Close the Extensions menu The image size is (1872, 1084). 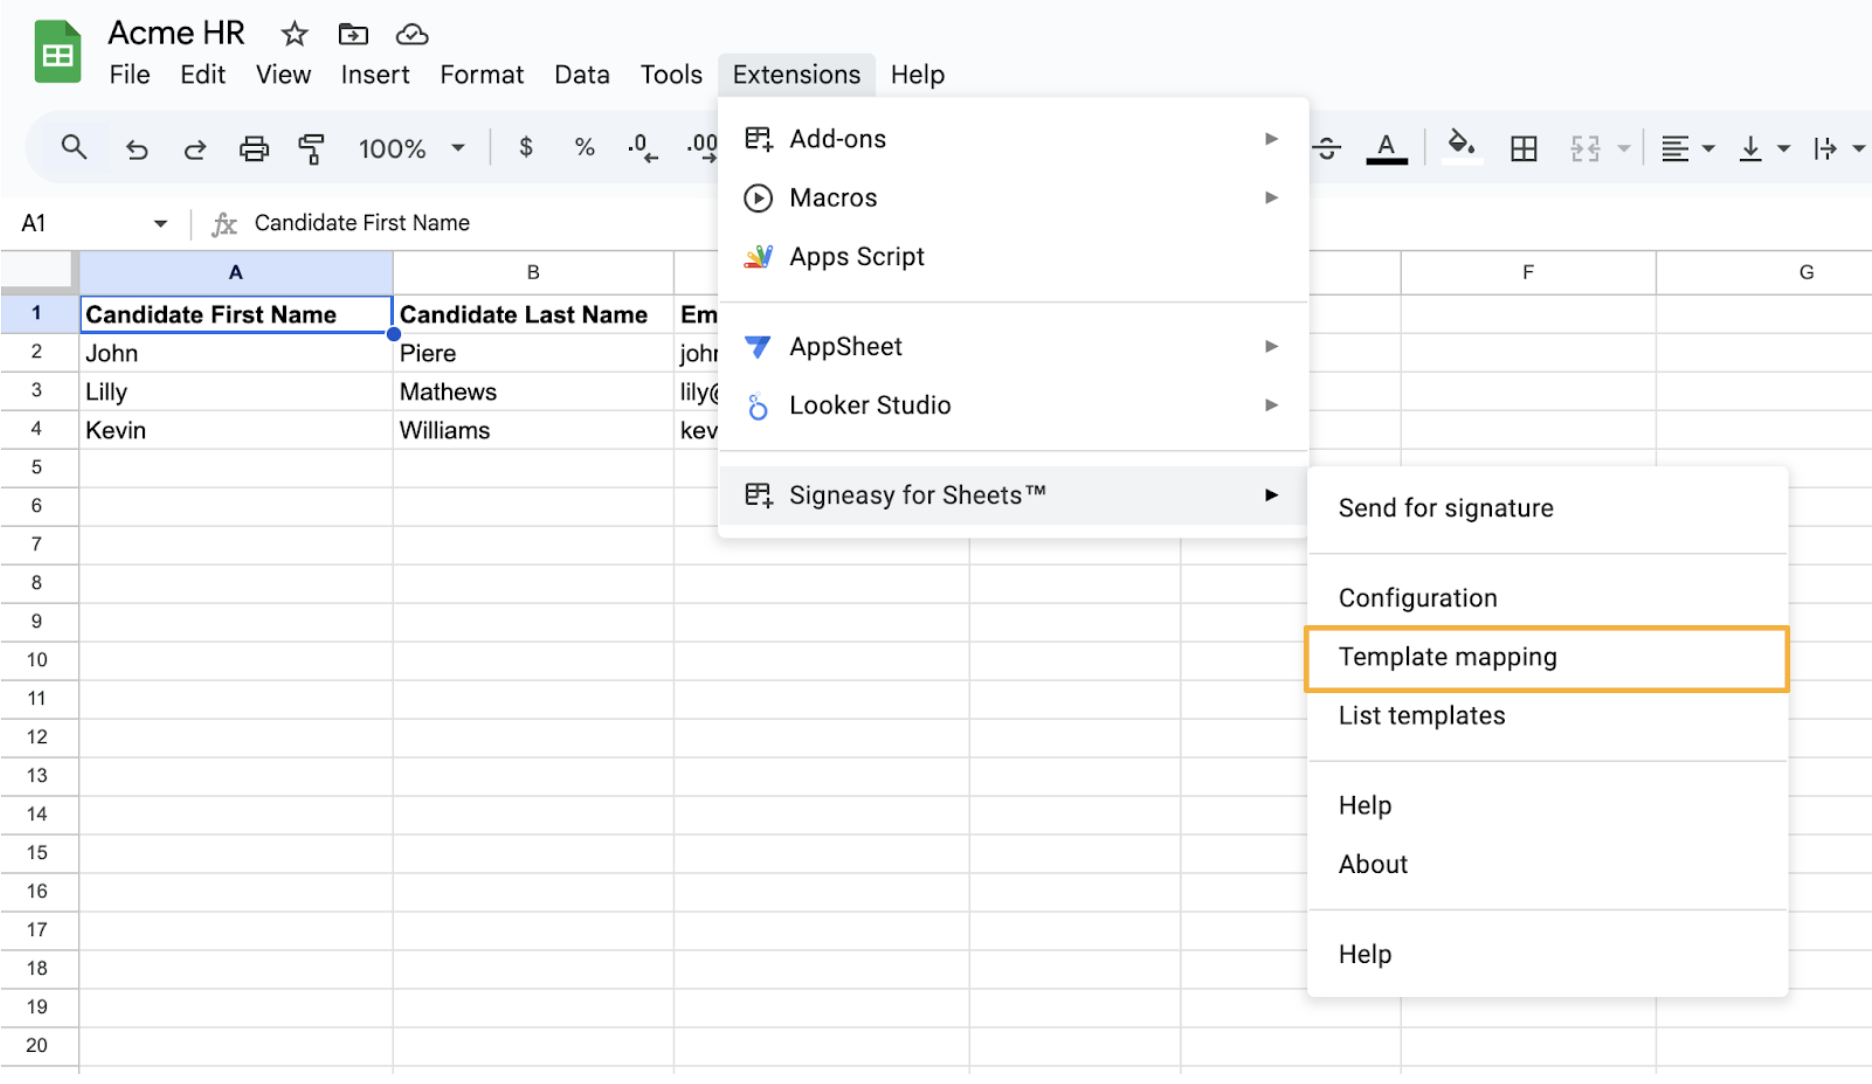[797, 75]
